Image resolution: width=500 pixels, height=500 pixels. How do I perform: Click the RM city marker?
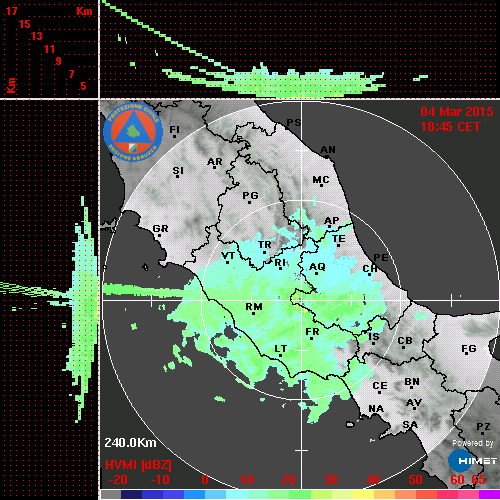pyautogui.click(x=254, y=314)
